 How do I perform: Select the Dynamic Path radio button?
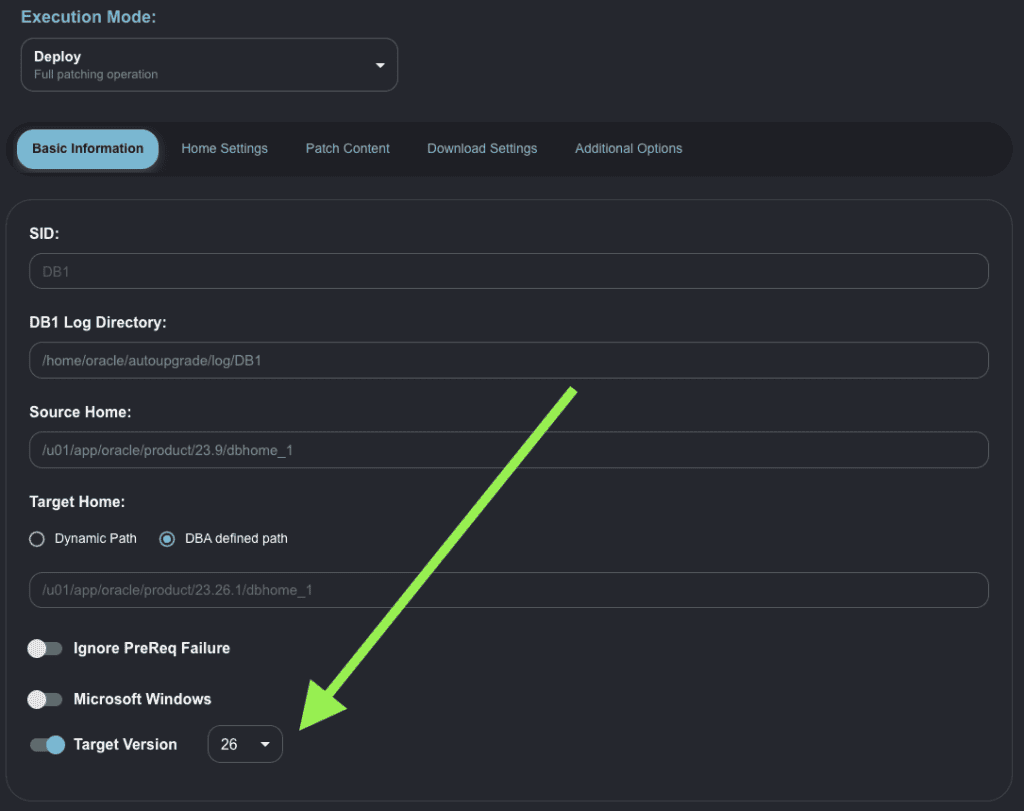click(x=37, y=539)
